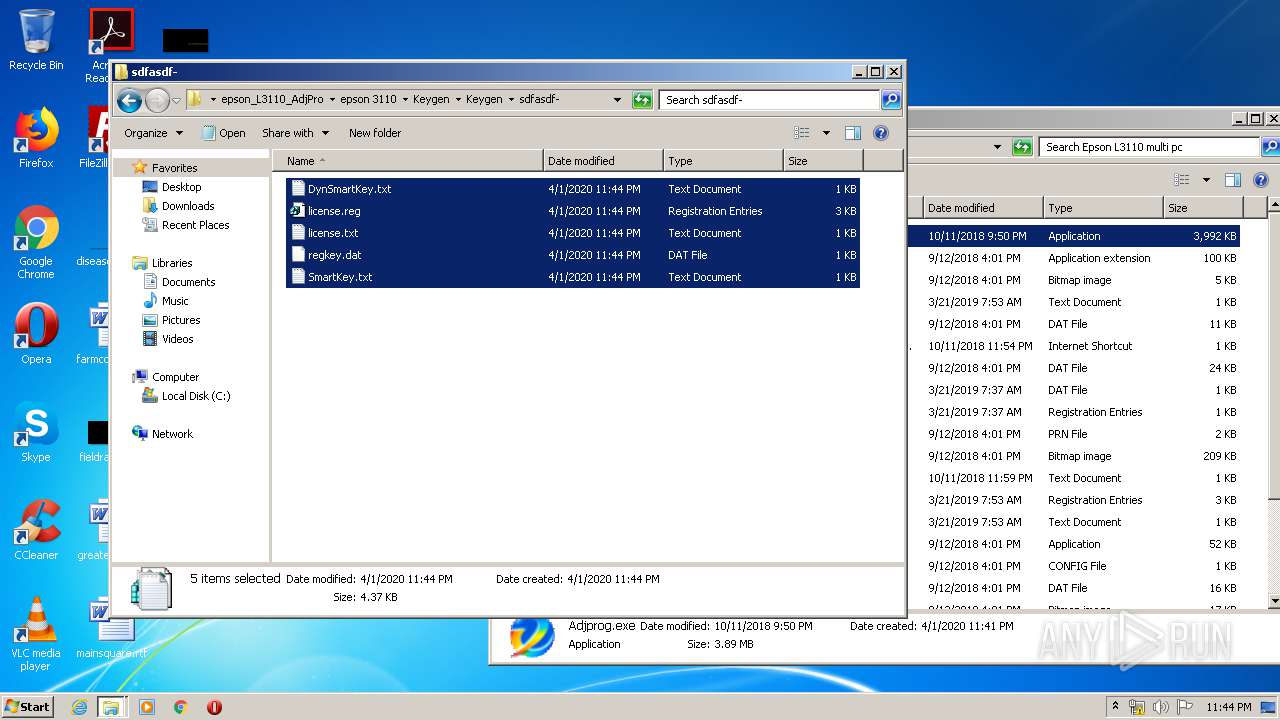Image resolution: width=1280 pixels, height=720 pixels.
Task: Select the 3,992 KB Application row in background window
Action: click(1074, 236)
